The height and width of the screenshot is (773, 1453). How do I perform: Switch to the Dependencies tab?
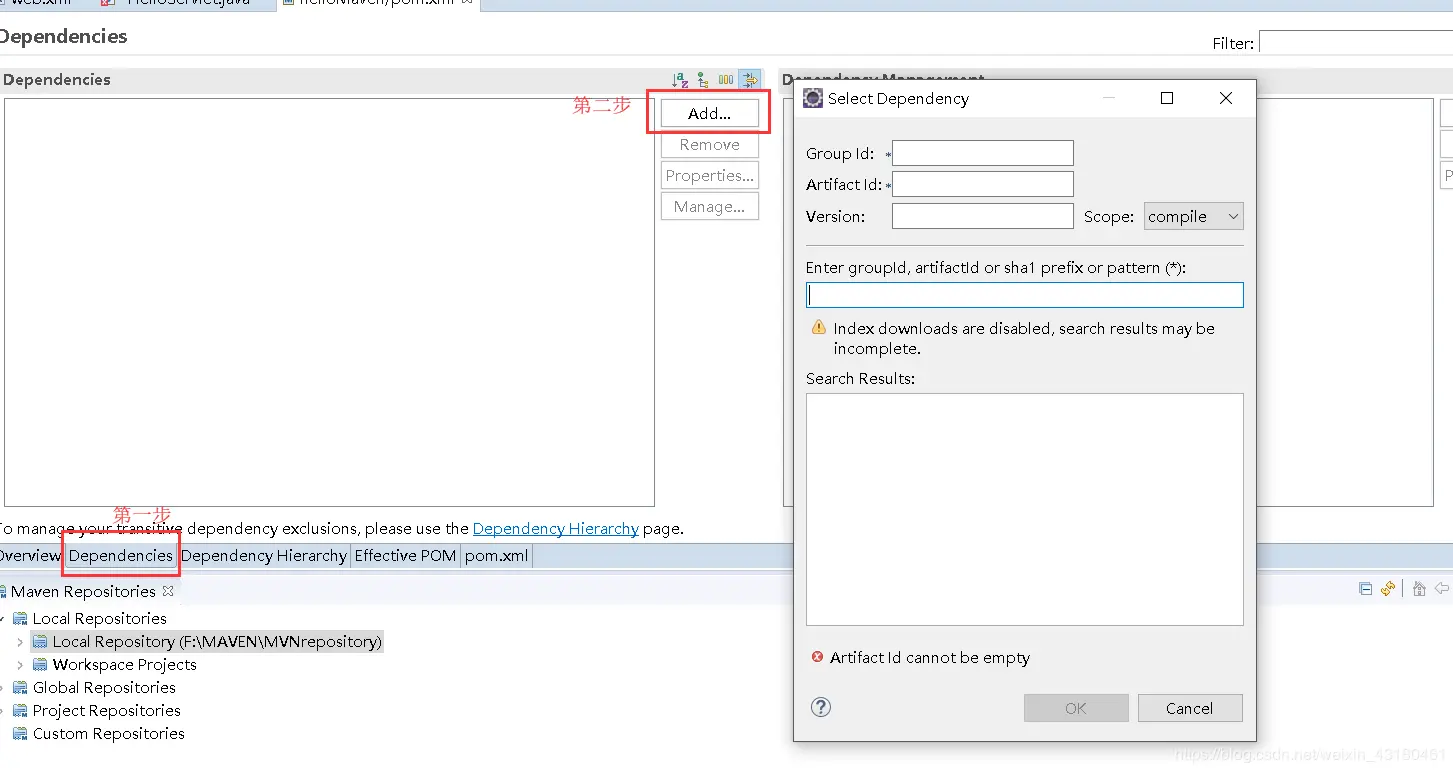(x=121, y=555)
